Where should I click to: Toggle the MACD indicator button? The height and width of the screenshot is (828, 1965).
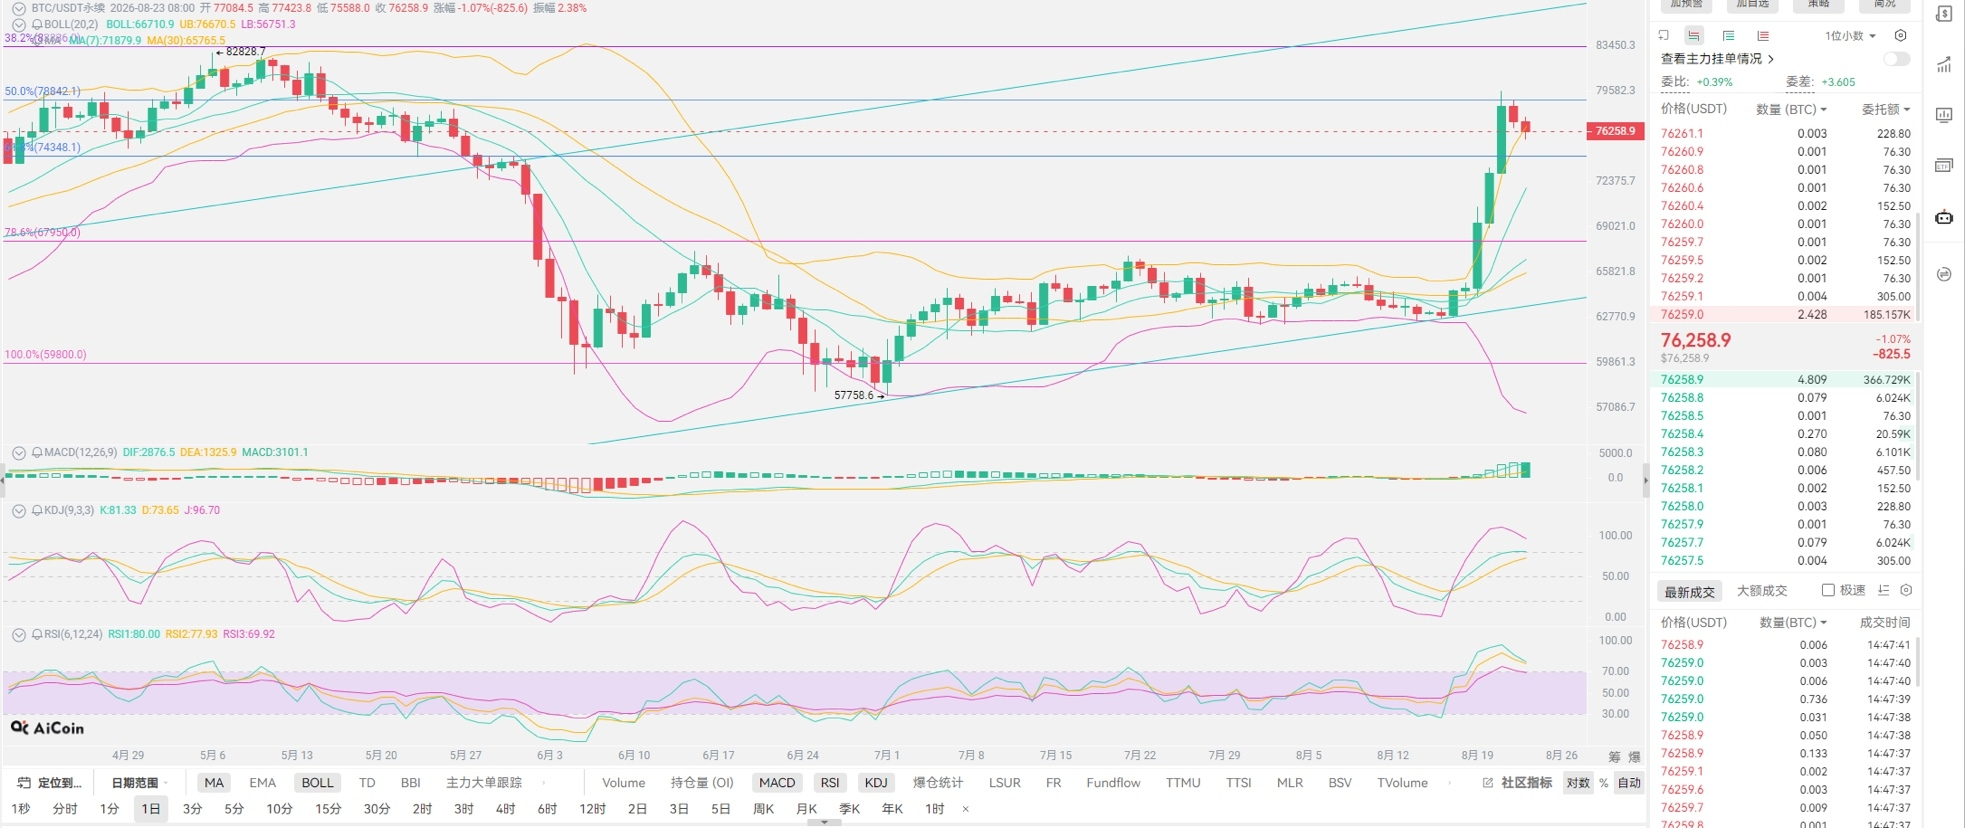(777, 783)
